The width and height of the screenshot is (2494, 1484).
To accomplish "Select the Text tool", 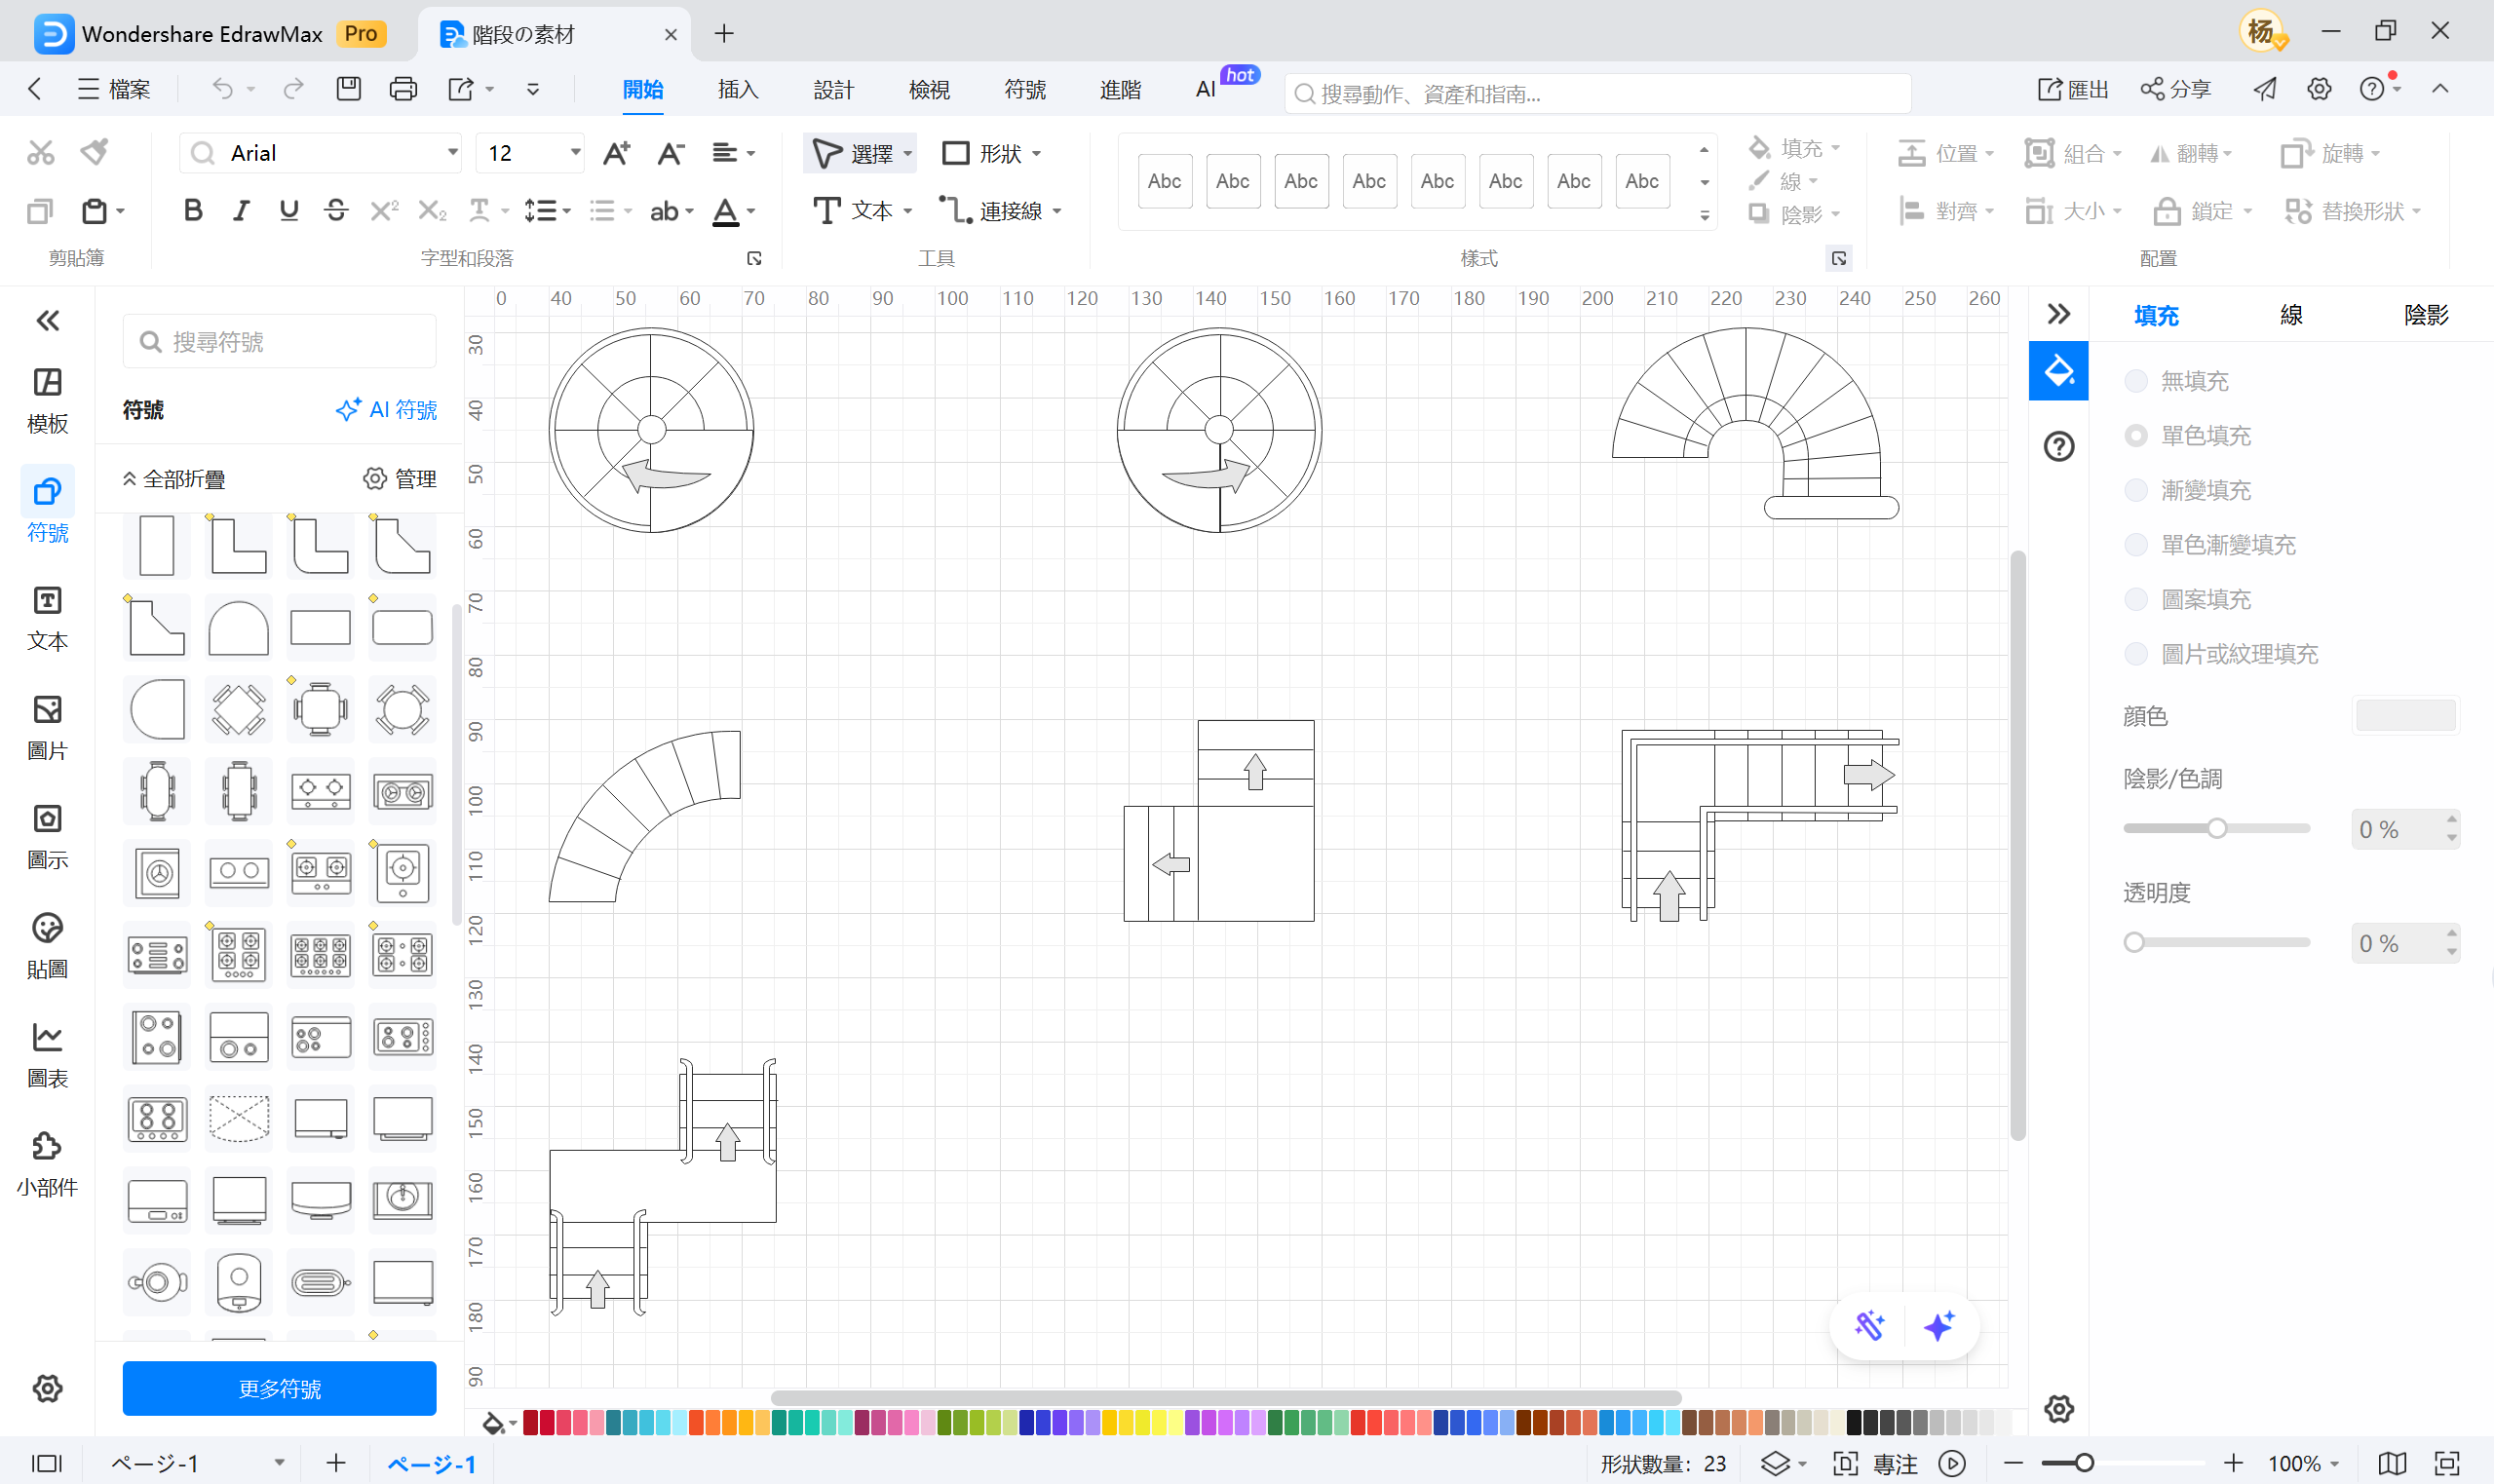I will (x=852, y=211).
